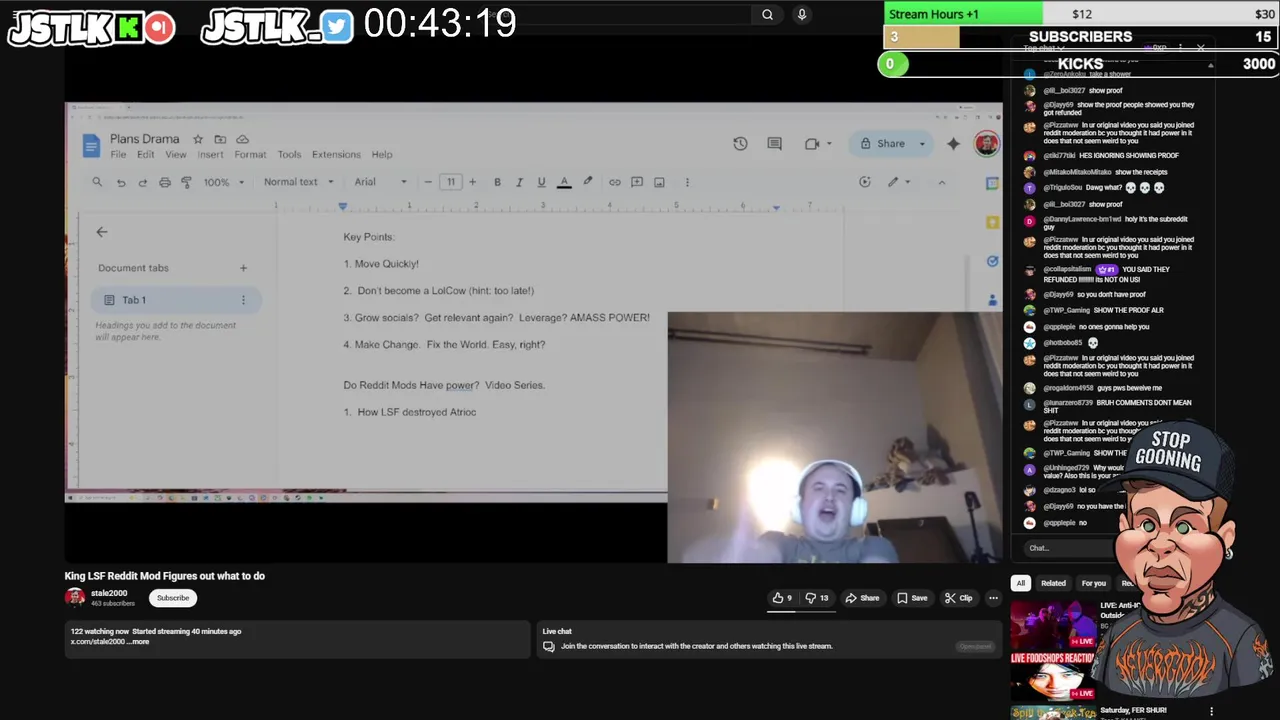Open the File menu
The image size is (1280, 720).
click(118, 155)
